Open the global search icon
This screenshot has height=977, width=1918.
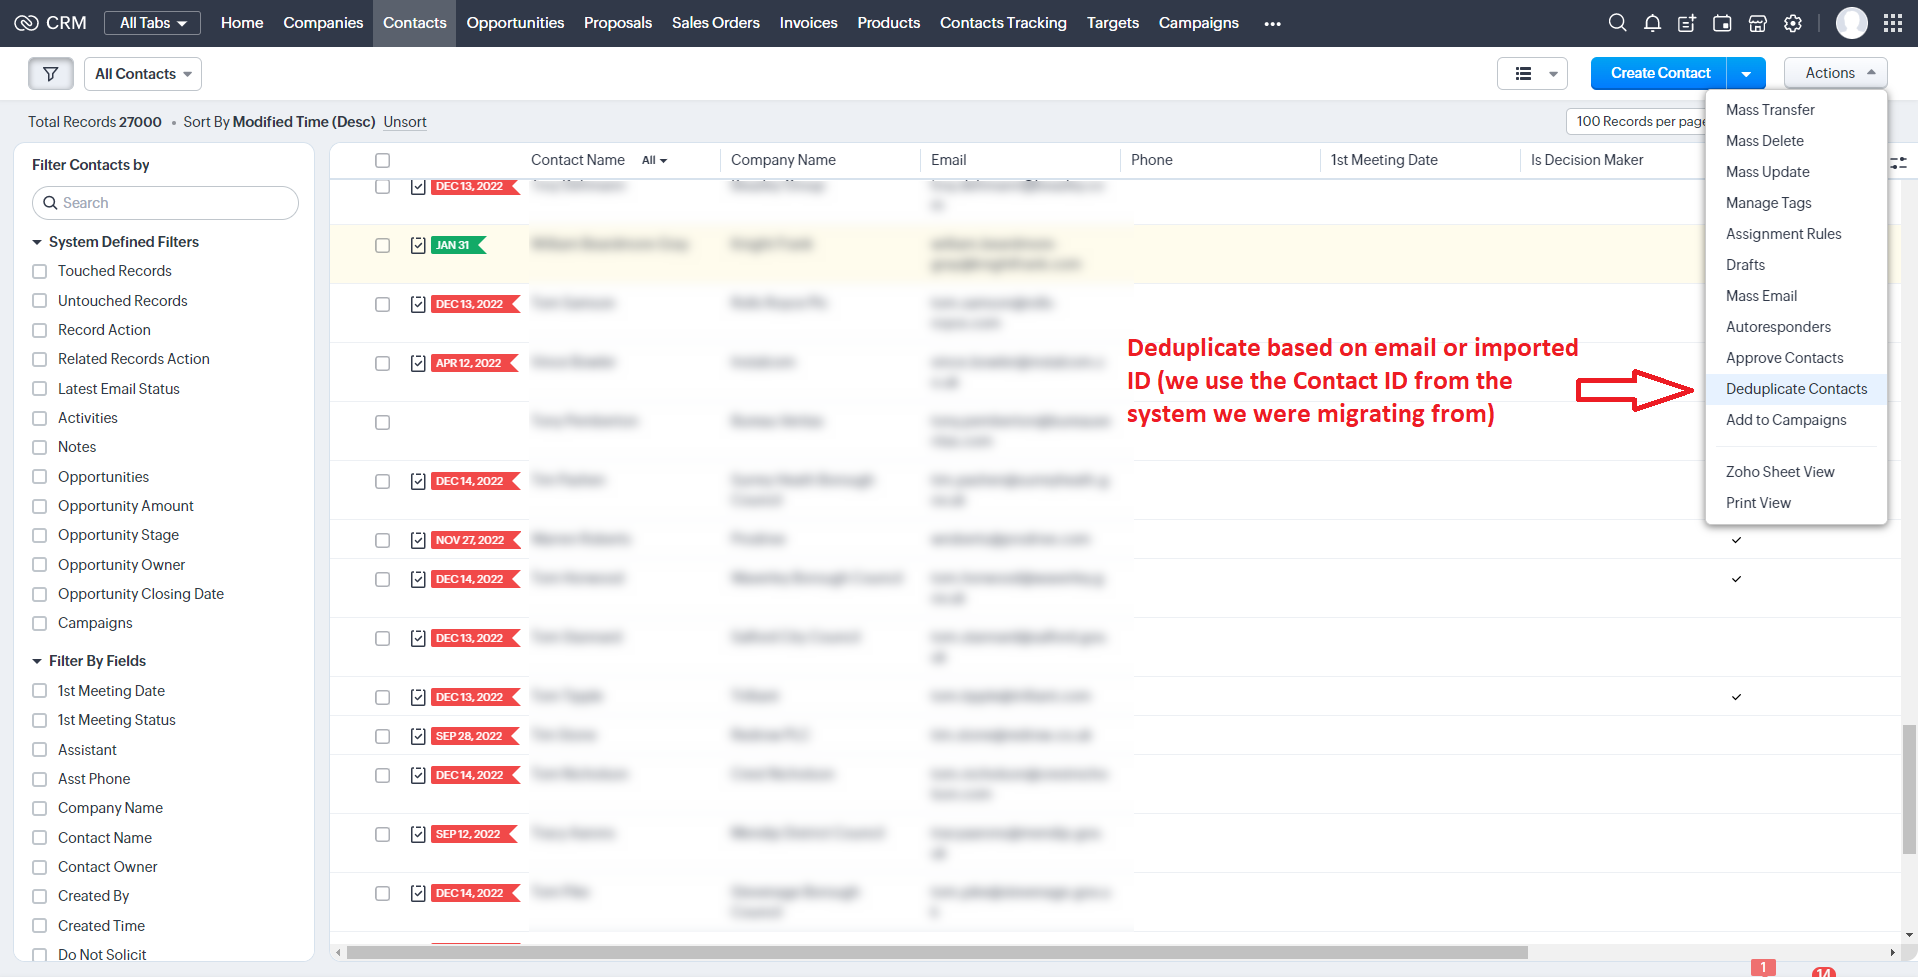[x=1616, y=23]
